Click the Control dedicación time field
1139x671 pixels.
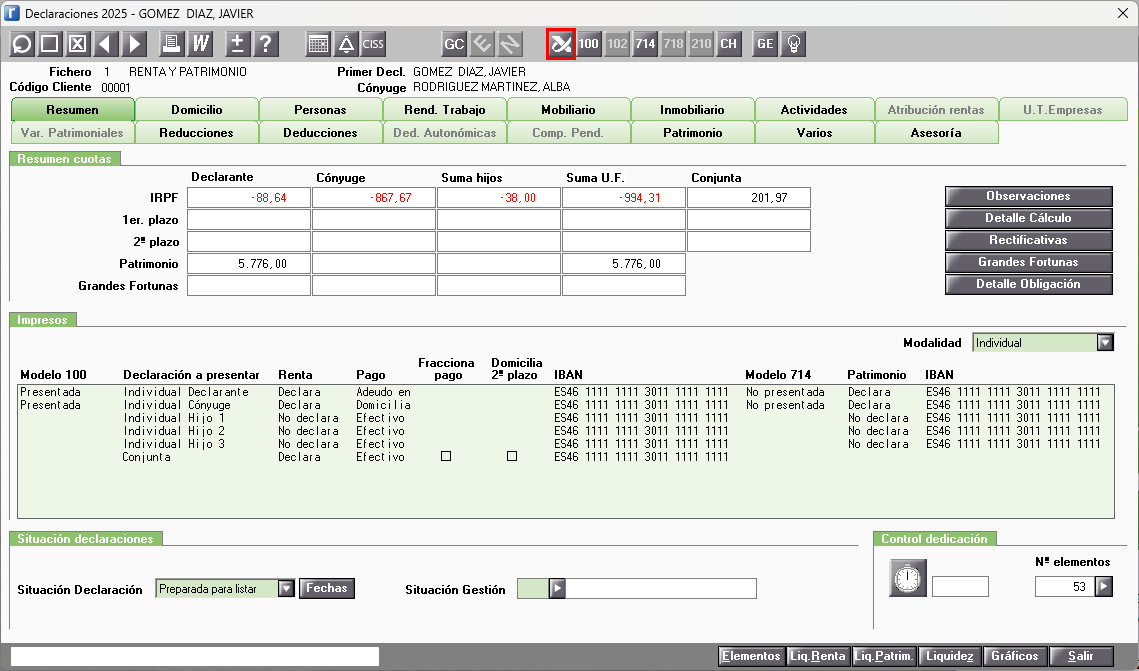tap(960, 586)
